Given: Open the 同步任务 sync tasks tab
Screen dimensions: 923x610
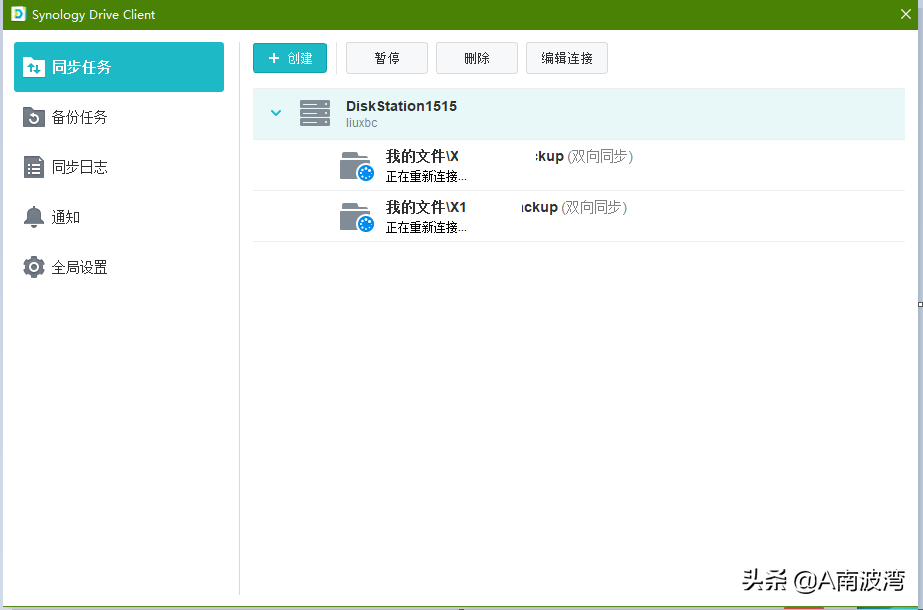Looking at the screenshot, I should point(119,67).
